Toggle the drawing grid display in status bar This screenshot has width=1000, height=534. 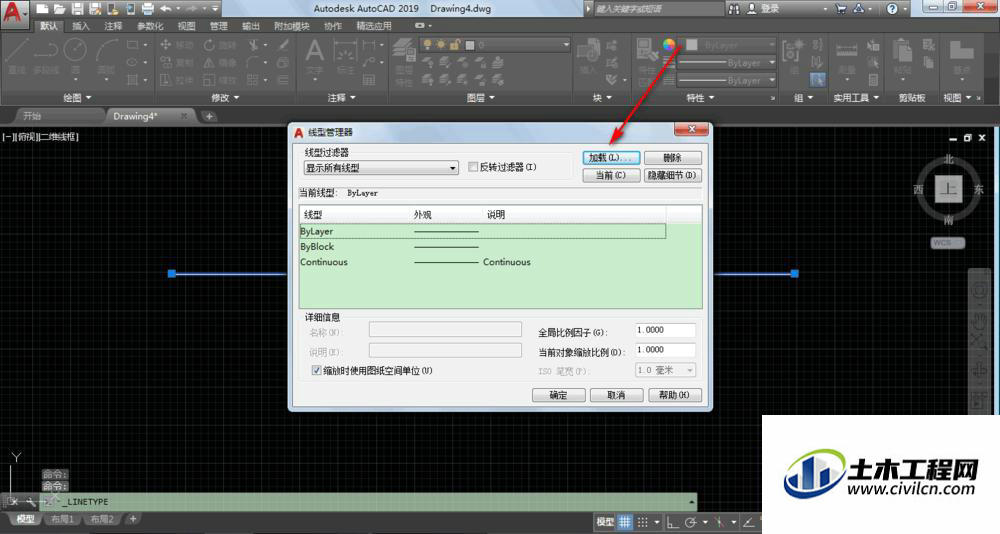tap(624, 521)
